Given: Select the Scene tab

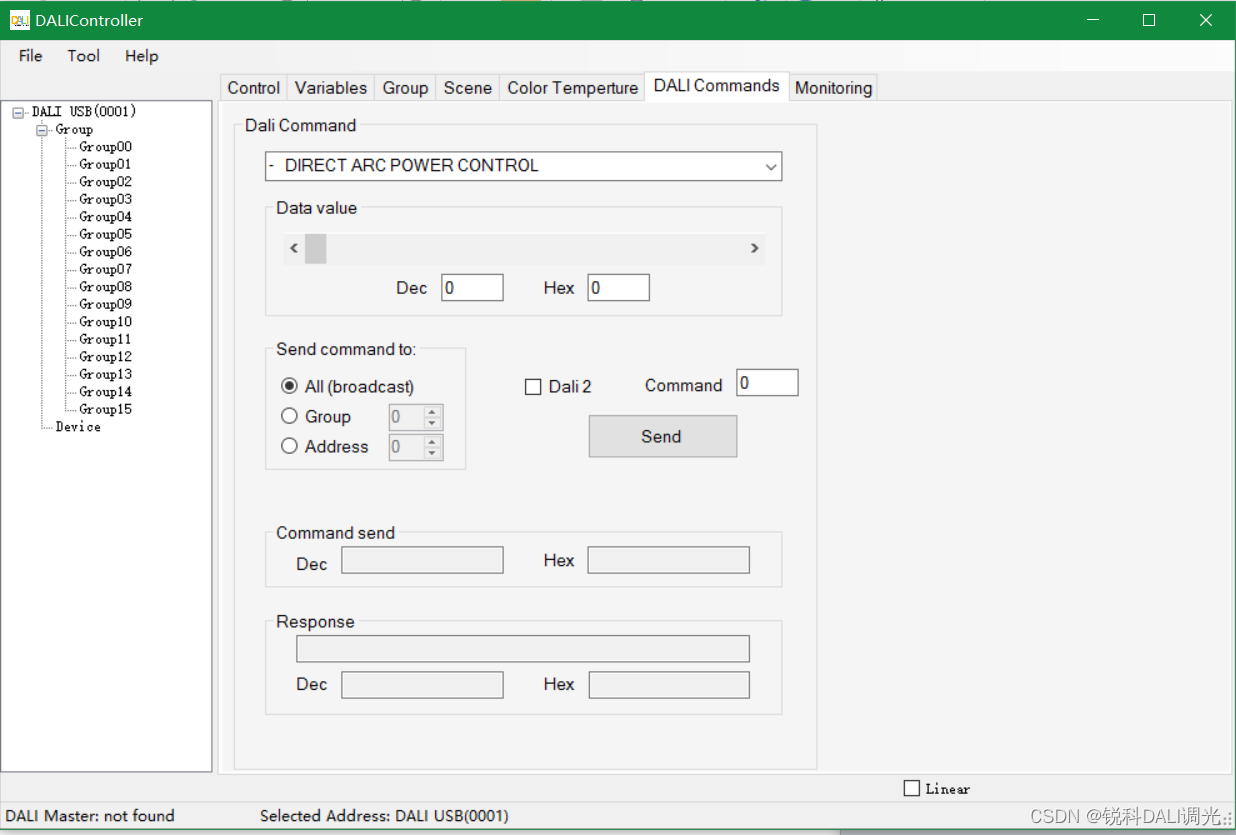Looking at the screenshot, I should coord(467,88).
